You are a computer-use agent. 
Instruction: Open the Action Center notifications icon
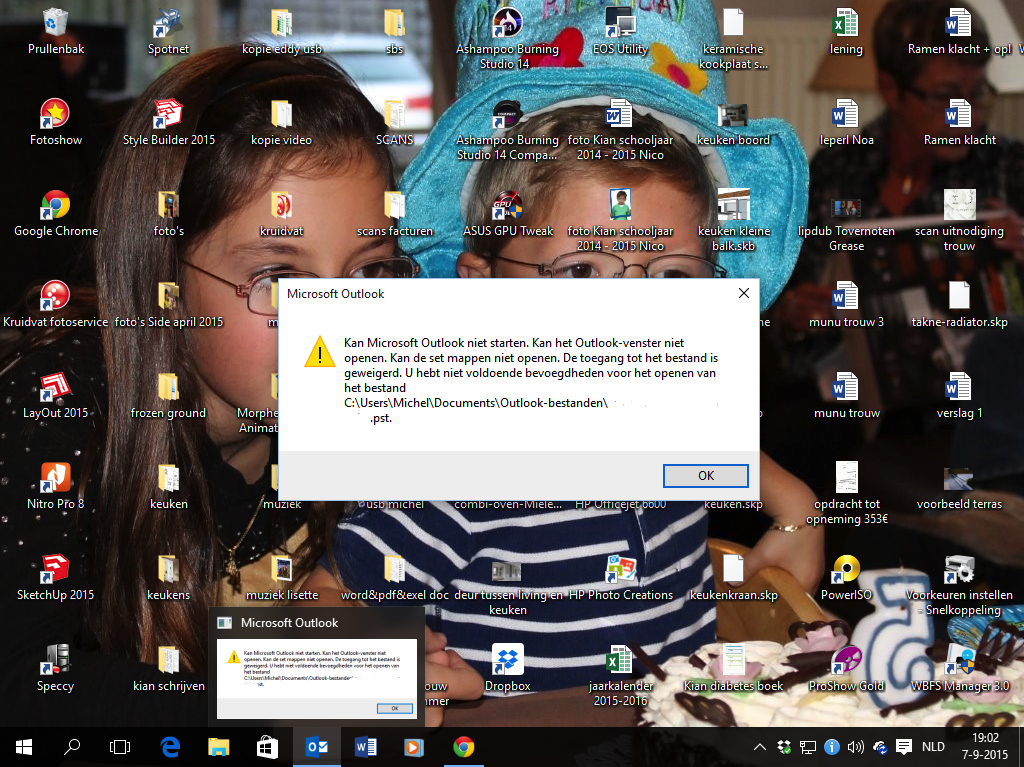(904, 747)
